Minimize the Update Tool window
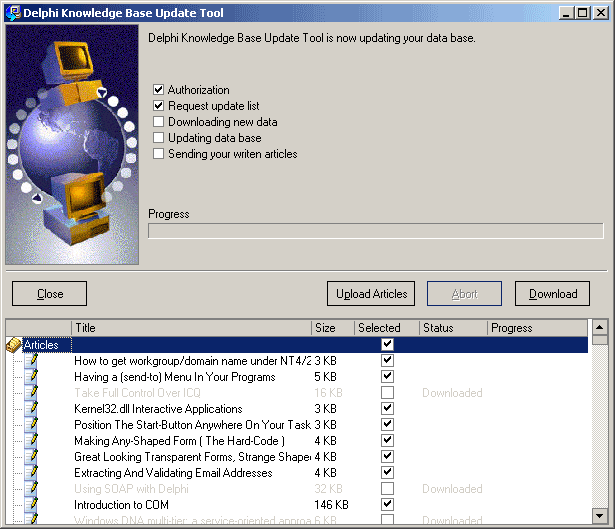Viewport: 615px width, 529px height. pyautogui.click(x=566, y=13)
